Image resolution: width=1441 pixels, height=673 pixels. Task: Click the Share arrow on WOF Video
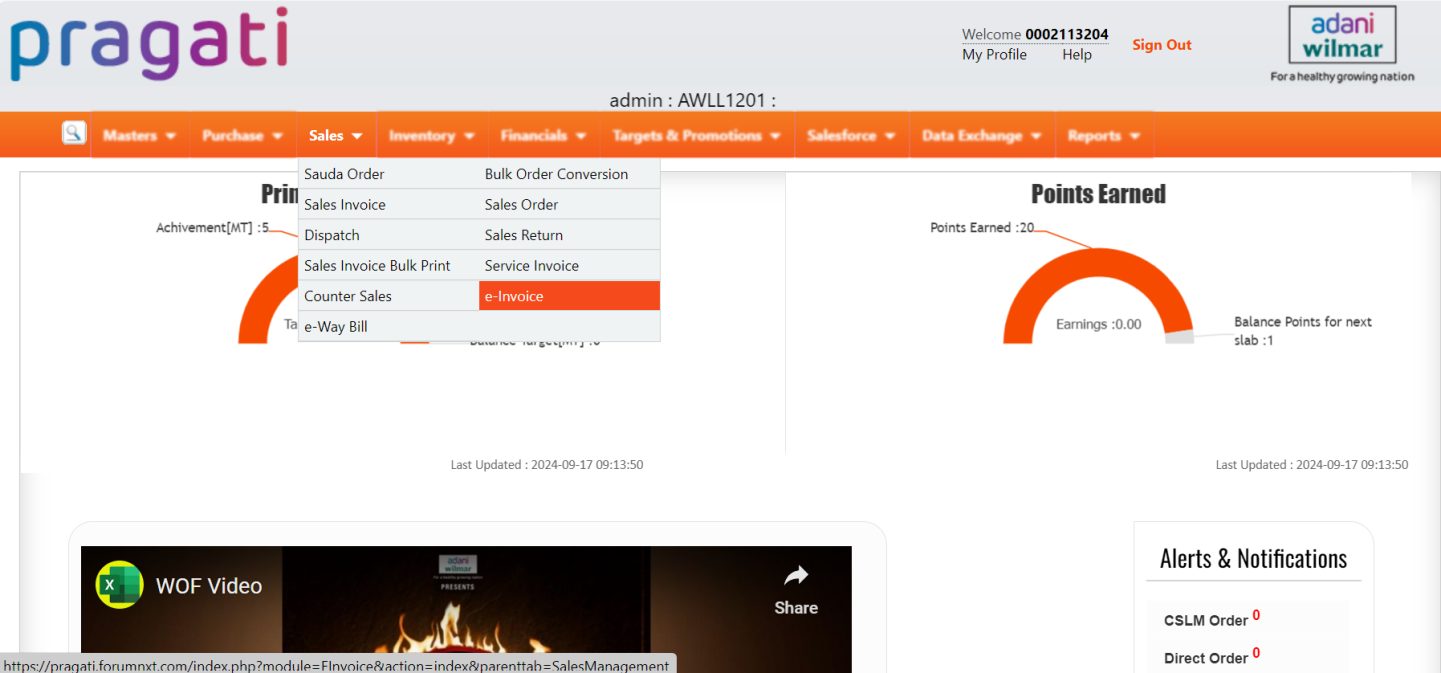pos(796,589)
